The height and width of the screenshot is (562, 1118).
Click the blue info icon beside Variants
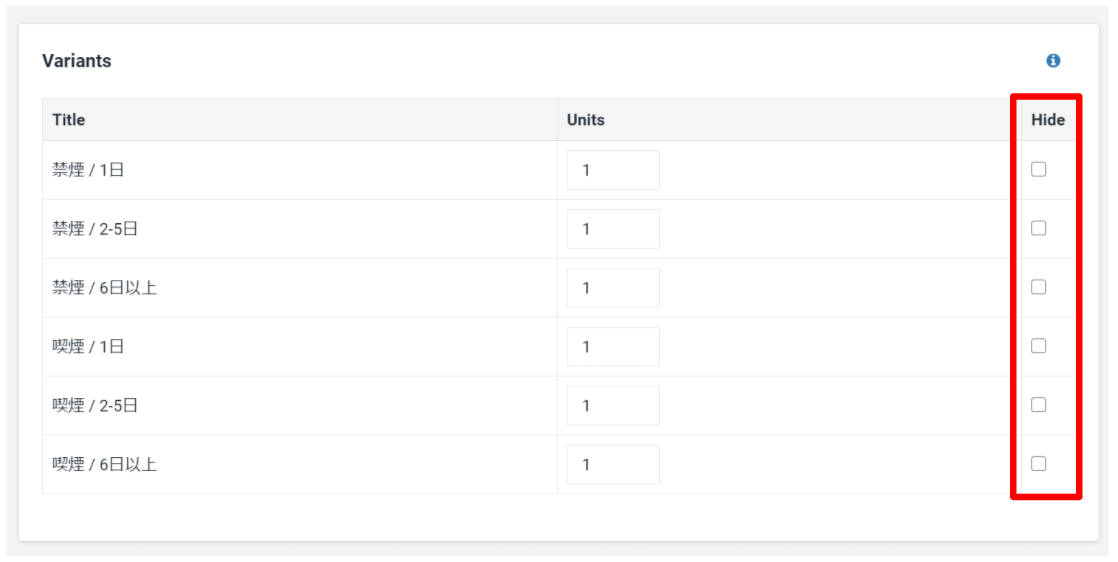pyautogui.click(x=1053, y=61)
